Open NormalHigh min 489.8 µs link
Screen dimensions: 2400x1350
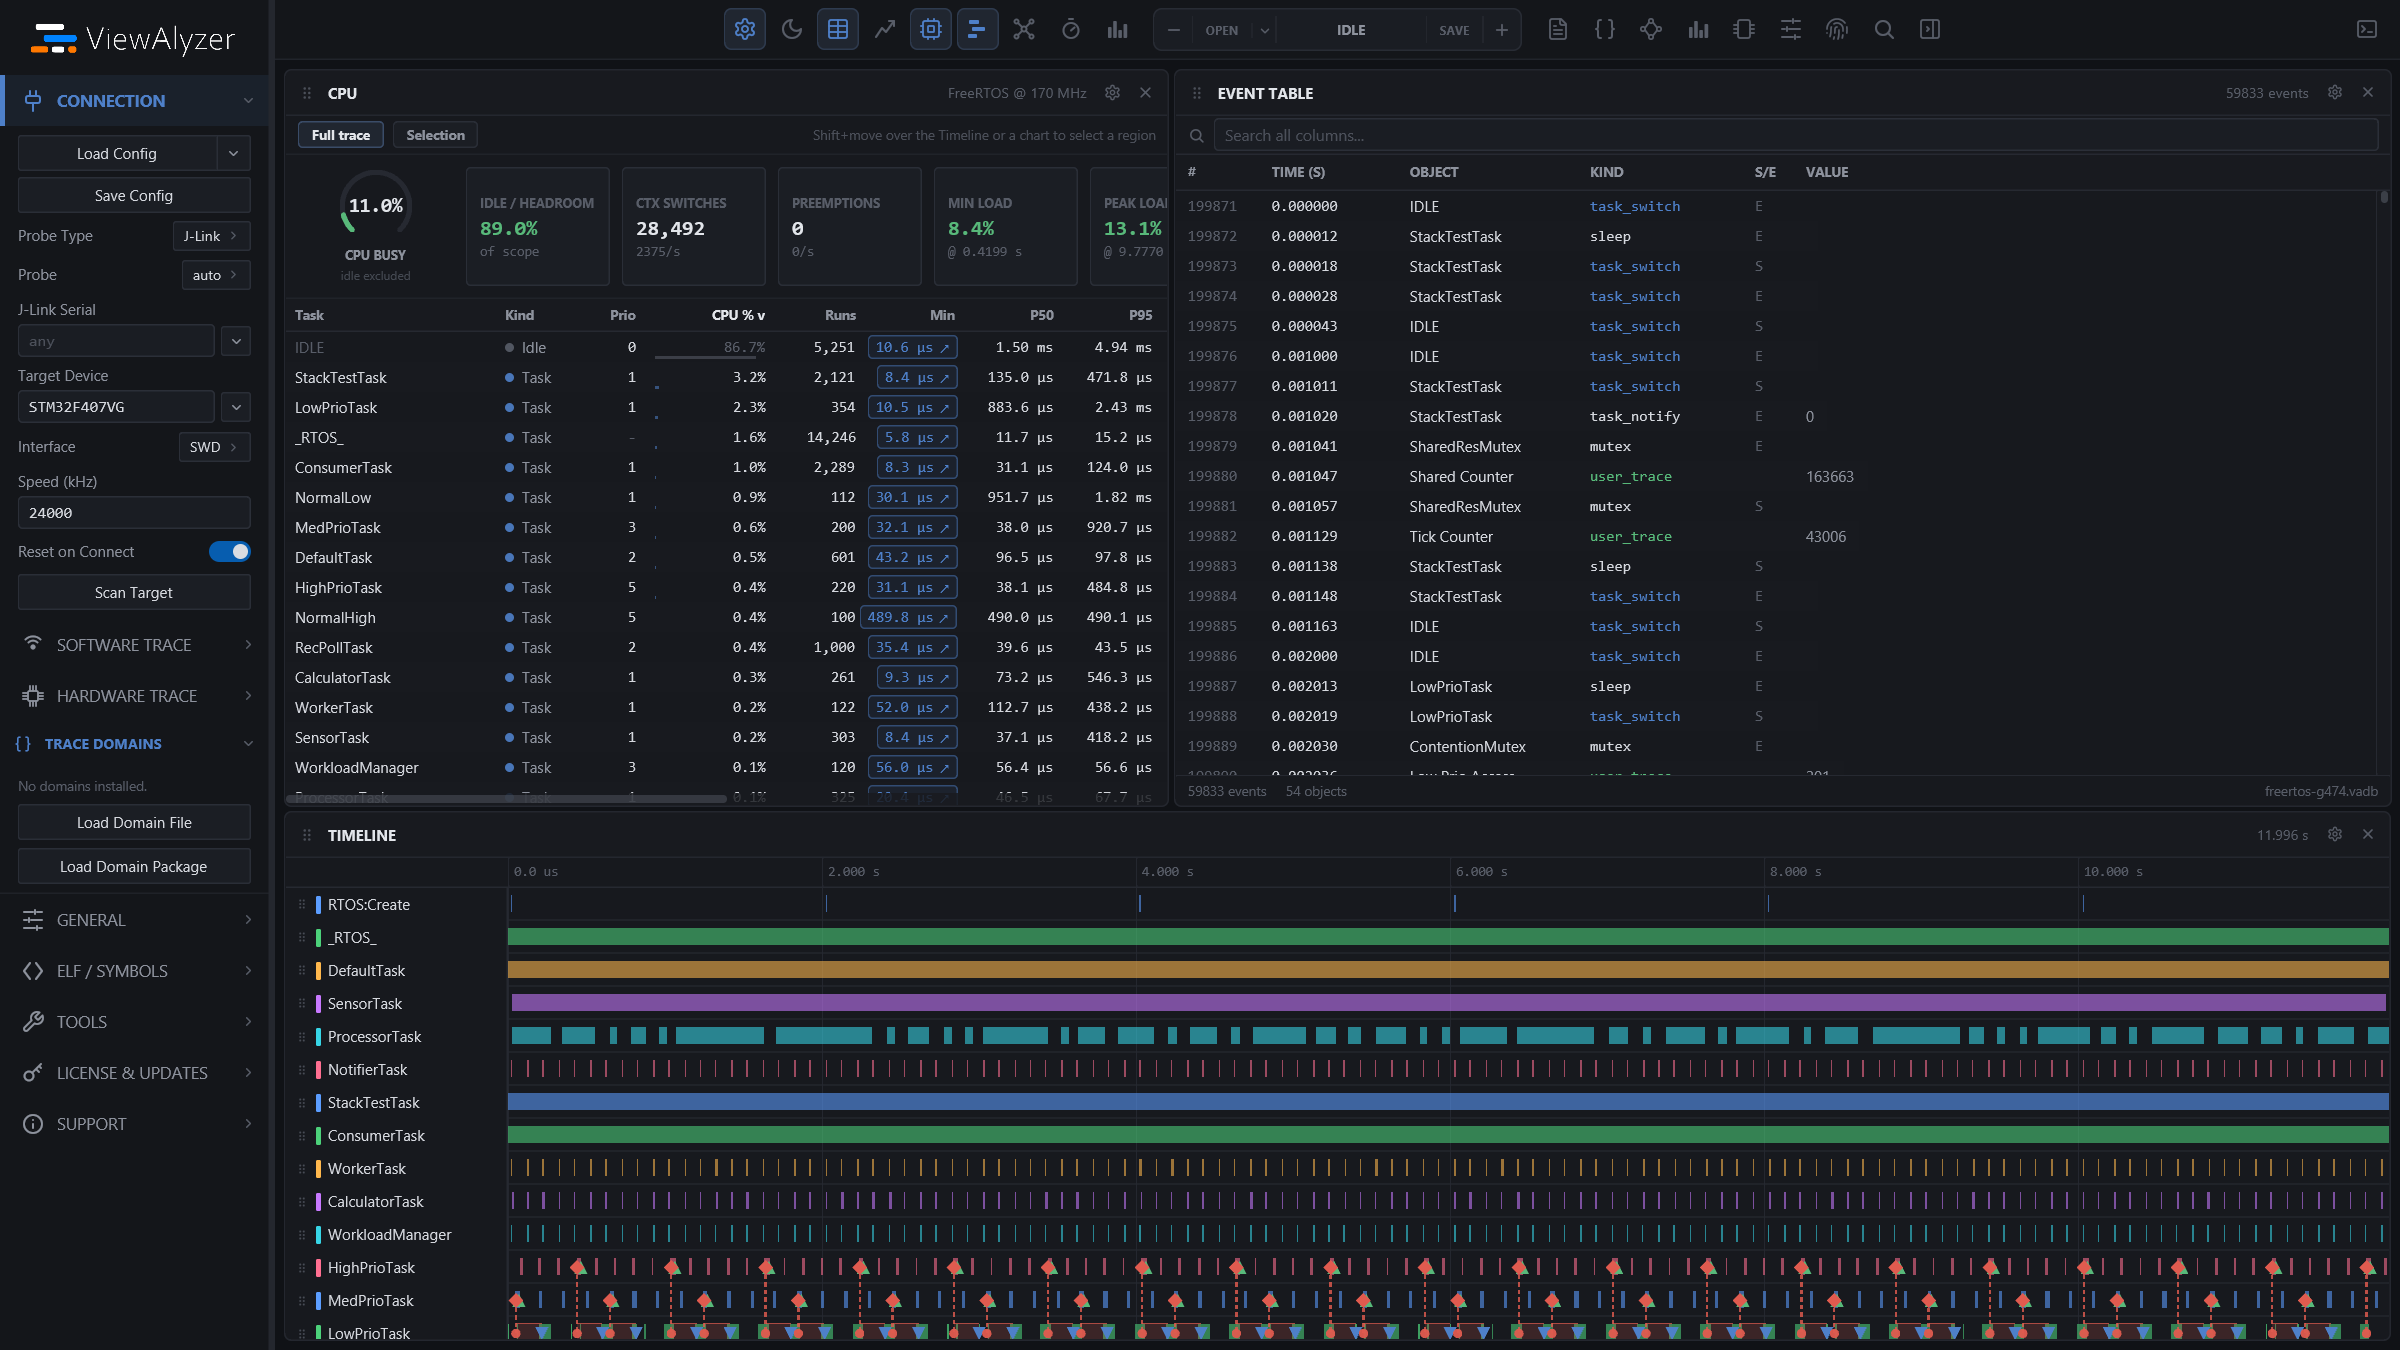[909, 617]
